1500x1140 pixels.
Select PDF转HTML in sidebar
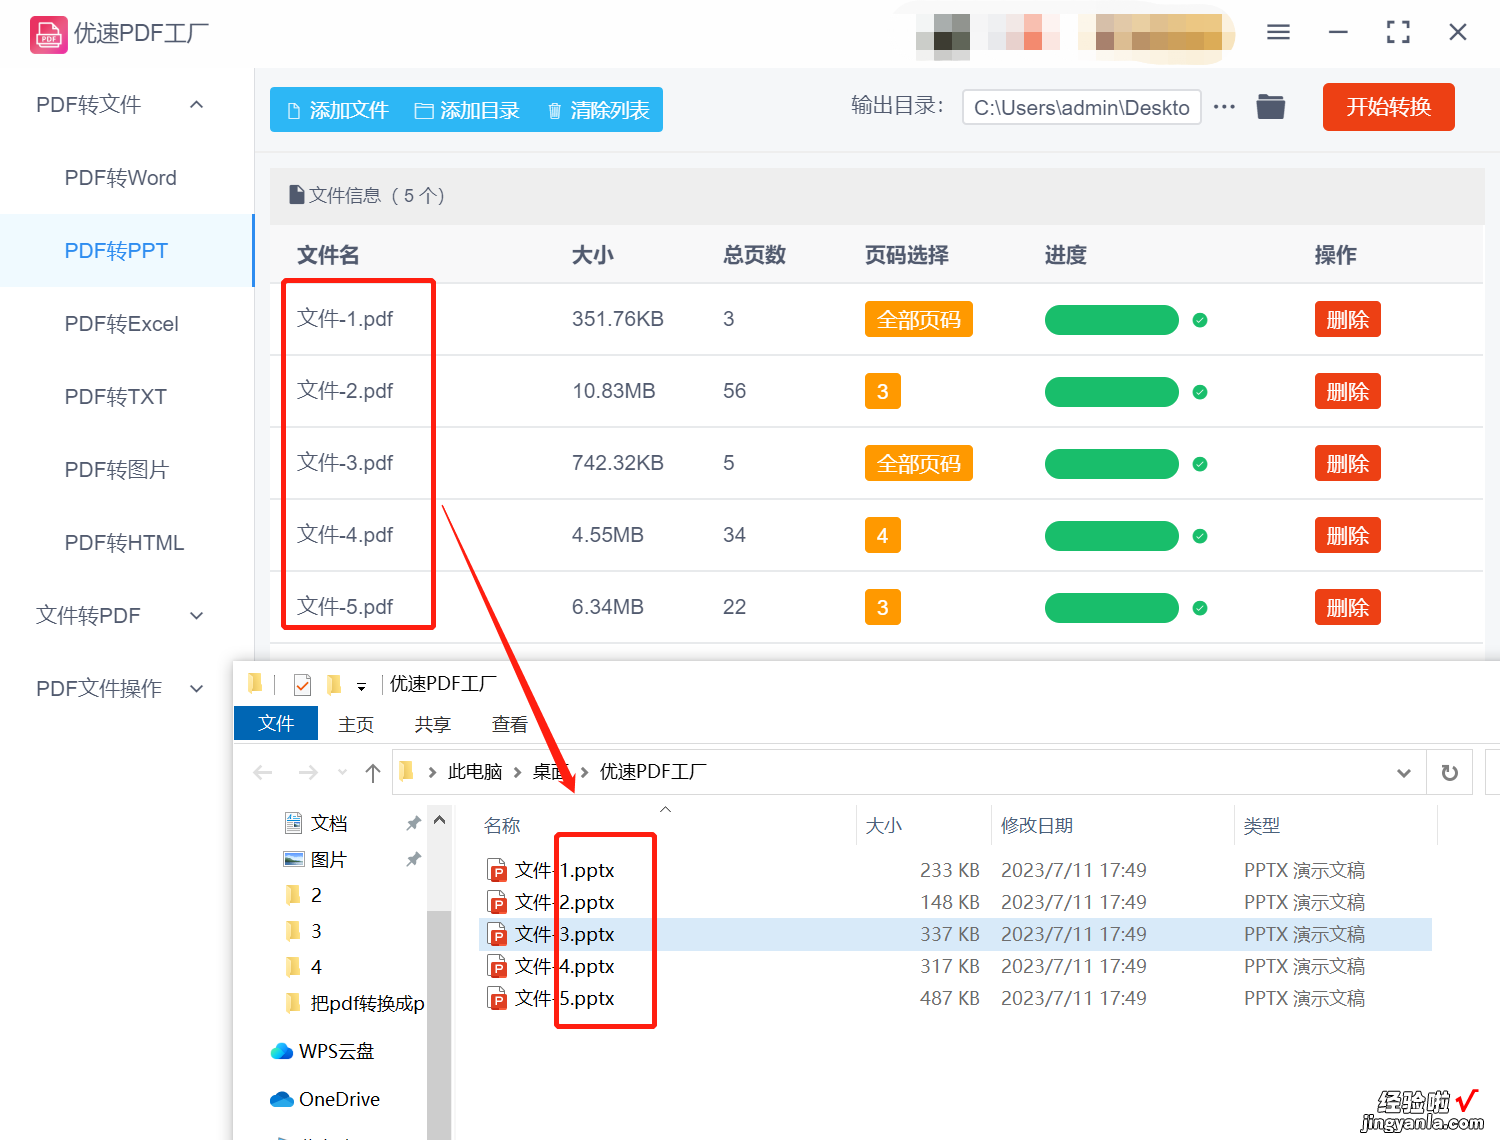click(125, 543)
